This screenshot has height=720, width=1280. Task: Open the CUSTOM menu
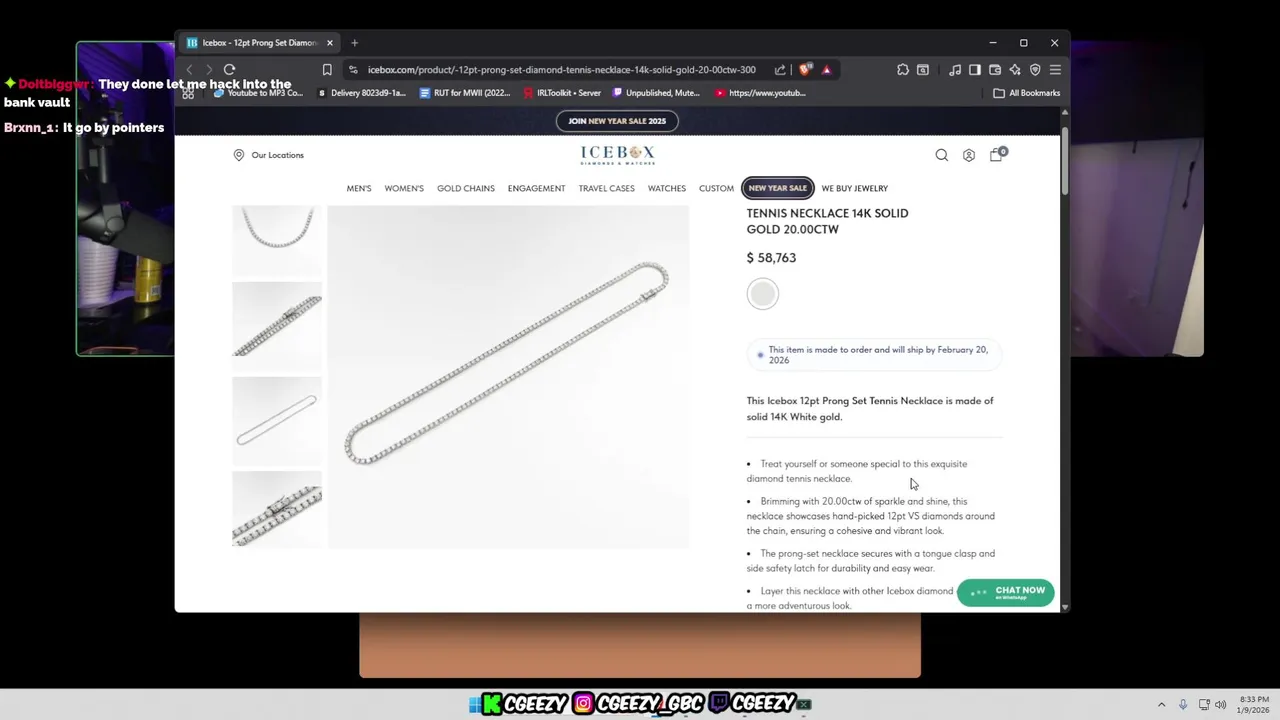pyautogui.click(x=716, y=188)
